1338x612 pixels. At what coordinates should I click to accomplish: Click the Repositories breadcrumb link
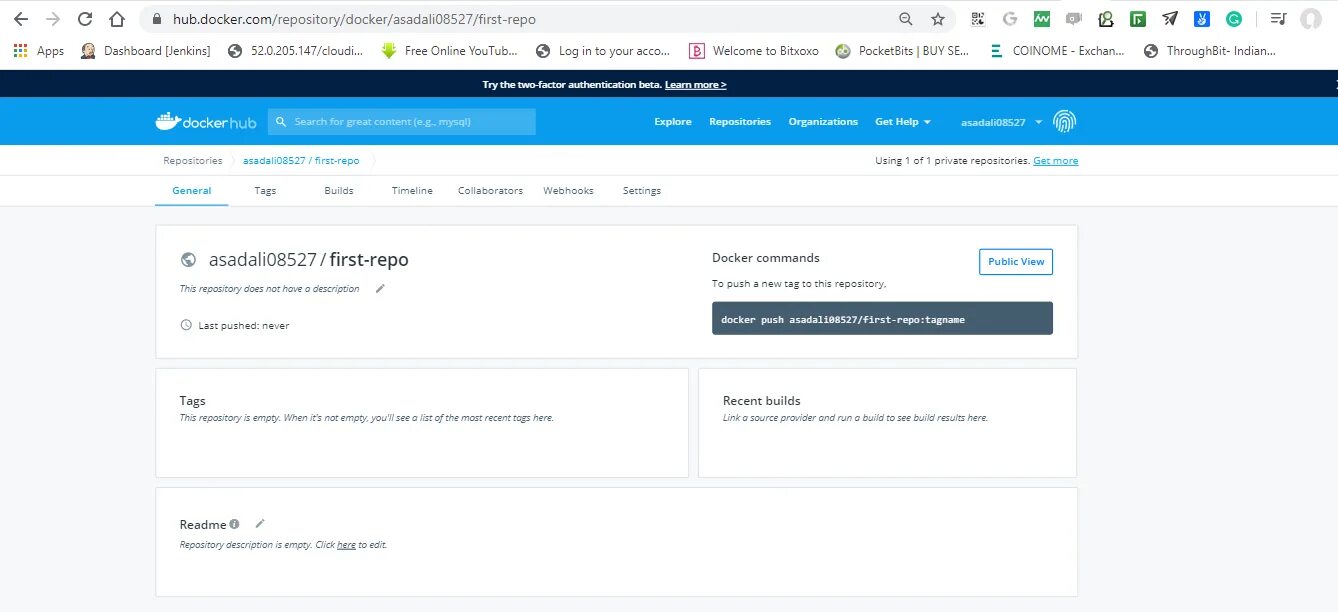[x=193, y=161]
